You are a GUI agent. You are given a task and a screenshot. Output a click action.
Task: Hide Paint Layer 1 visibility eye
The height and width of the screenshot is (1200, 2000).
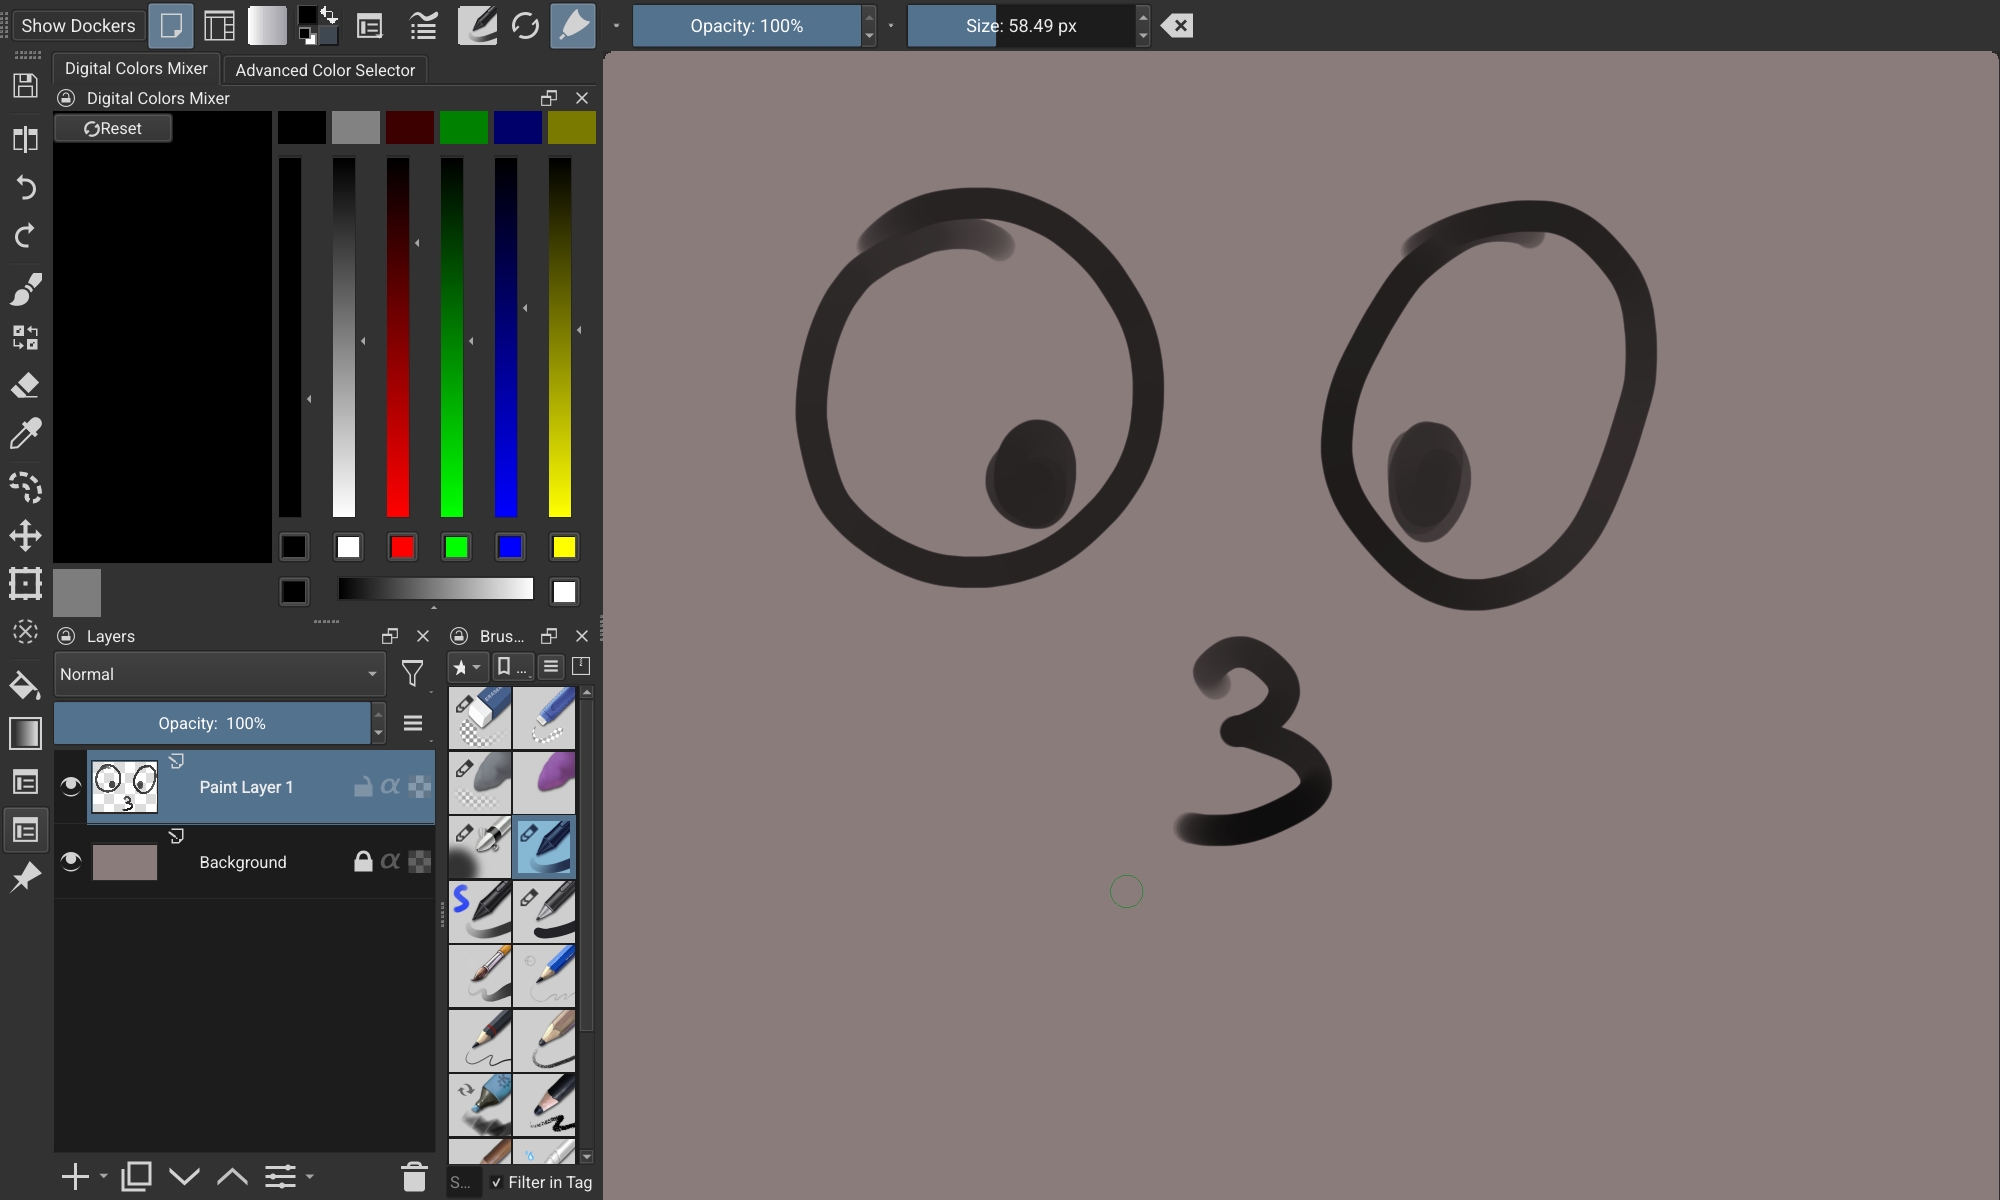tap(70, 786)
